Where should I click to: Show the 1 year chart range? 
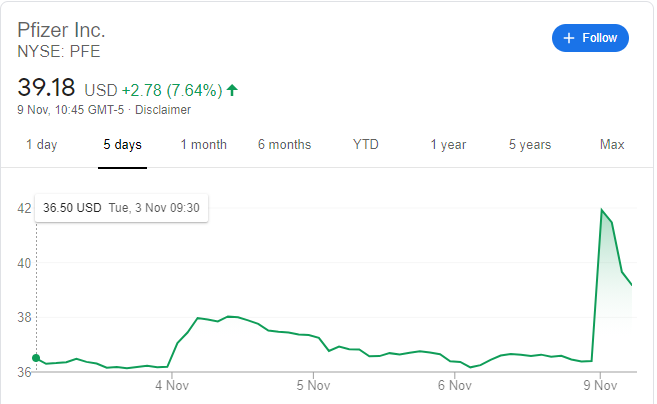(x=448, y=145)
